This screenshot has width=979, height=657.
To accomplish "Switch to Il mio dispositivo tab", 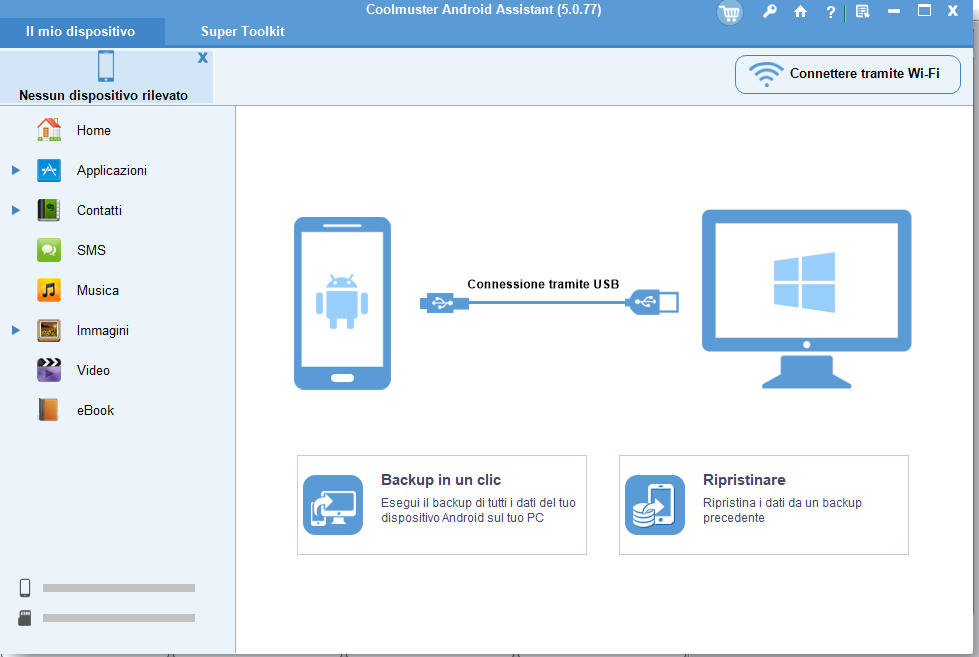I will 82,31.
